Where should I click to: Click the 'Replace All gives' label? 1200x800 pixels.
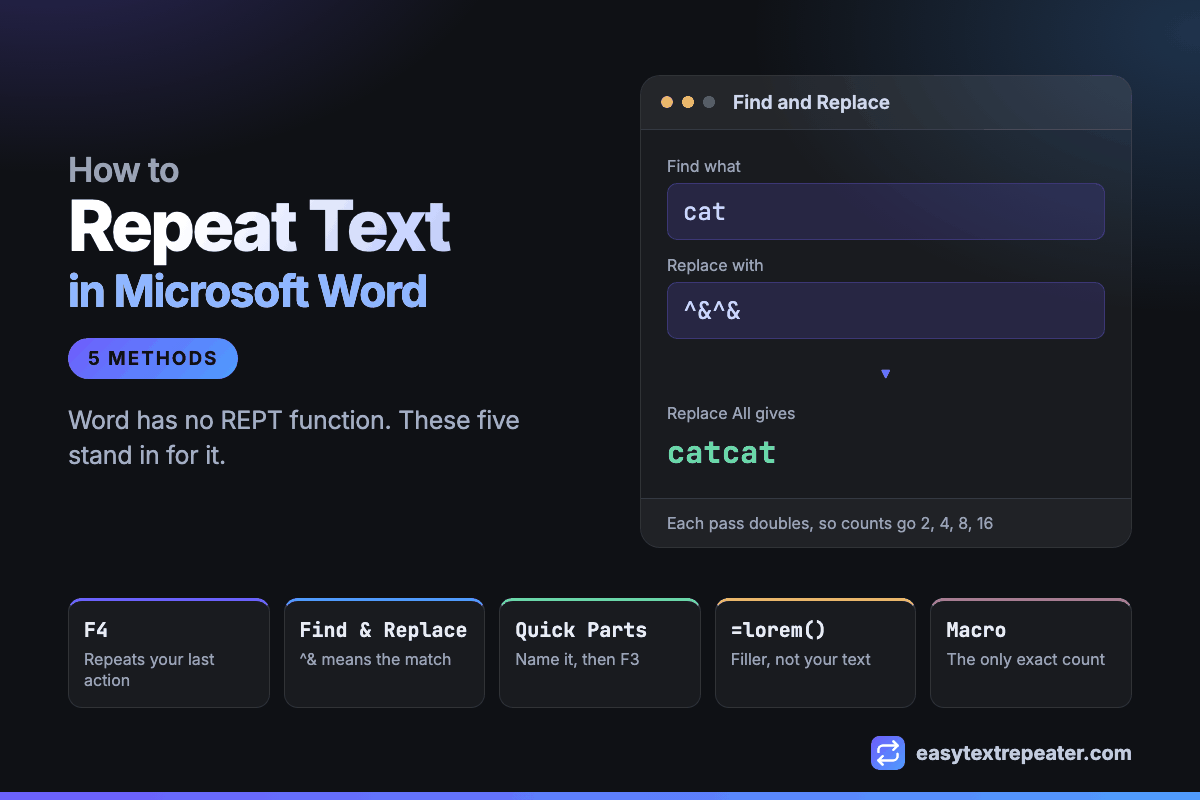(731, 413)
